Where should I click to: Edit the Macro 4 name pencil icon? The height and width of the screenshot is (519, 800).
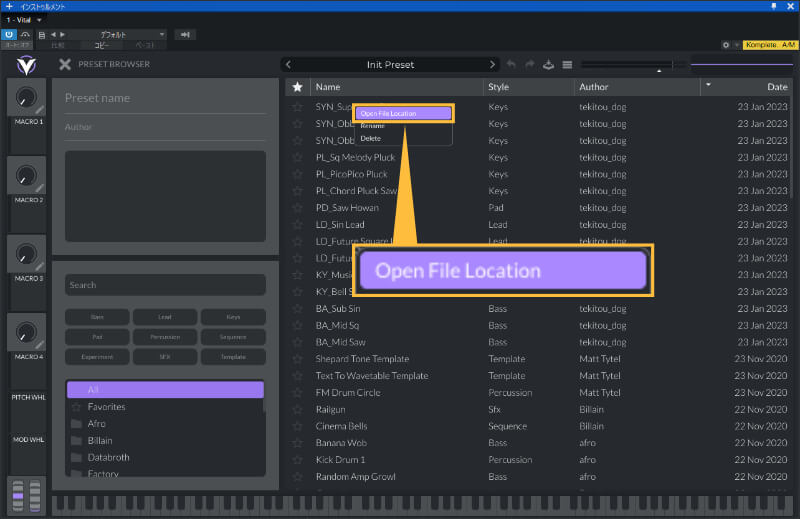pos(40,345)
